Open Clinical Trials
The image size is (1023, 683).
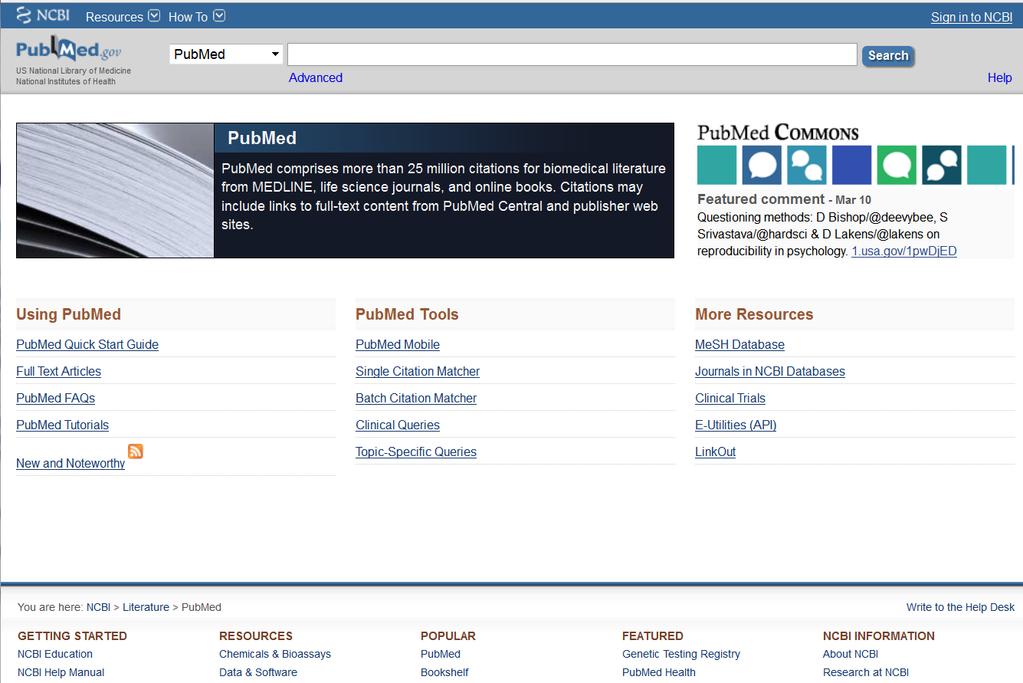730,398
